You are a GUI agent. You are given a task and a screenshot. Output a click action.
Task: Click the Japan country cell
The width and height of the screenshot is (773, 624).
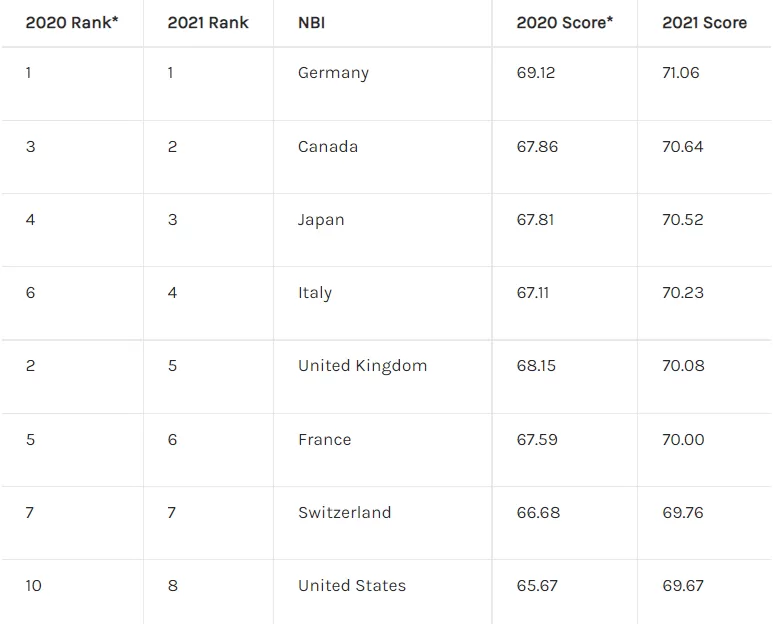point(321,220)
